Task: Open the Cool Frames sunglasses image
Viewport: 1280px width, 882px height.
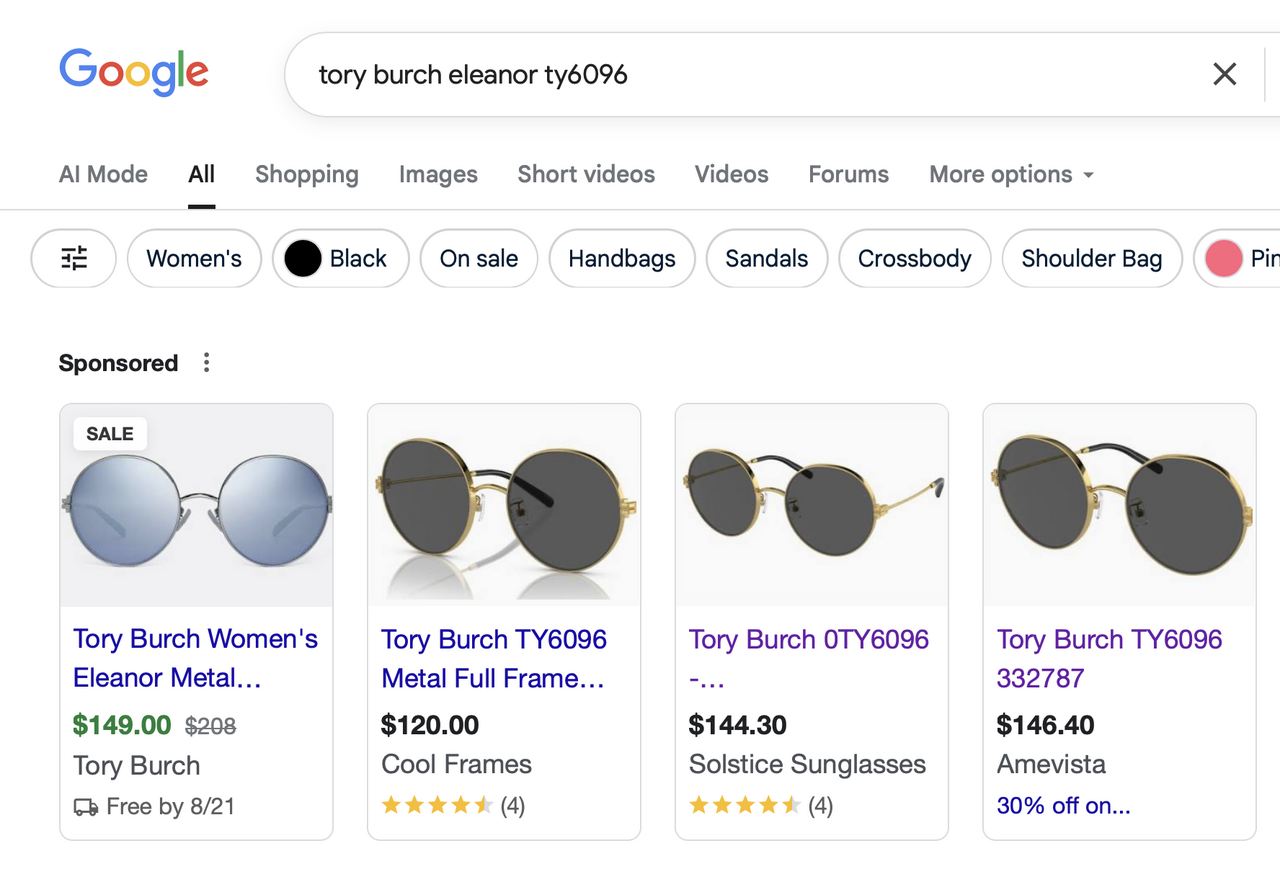Action: tap(504, 505)
